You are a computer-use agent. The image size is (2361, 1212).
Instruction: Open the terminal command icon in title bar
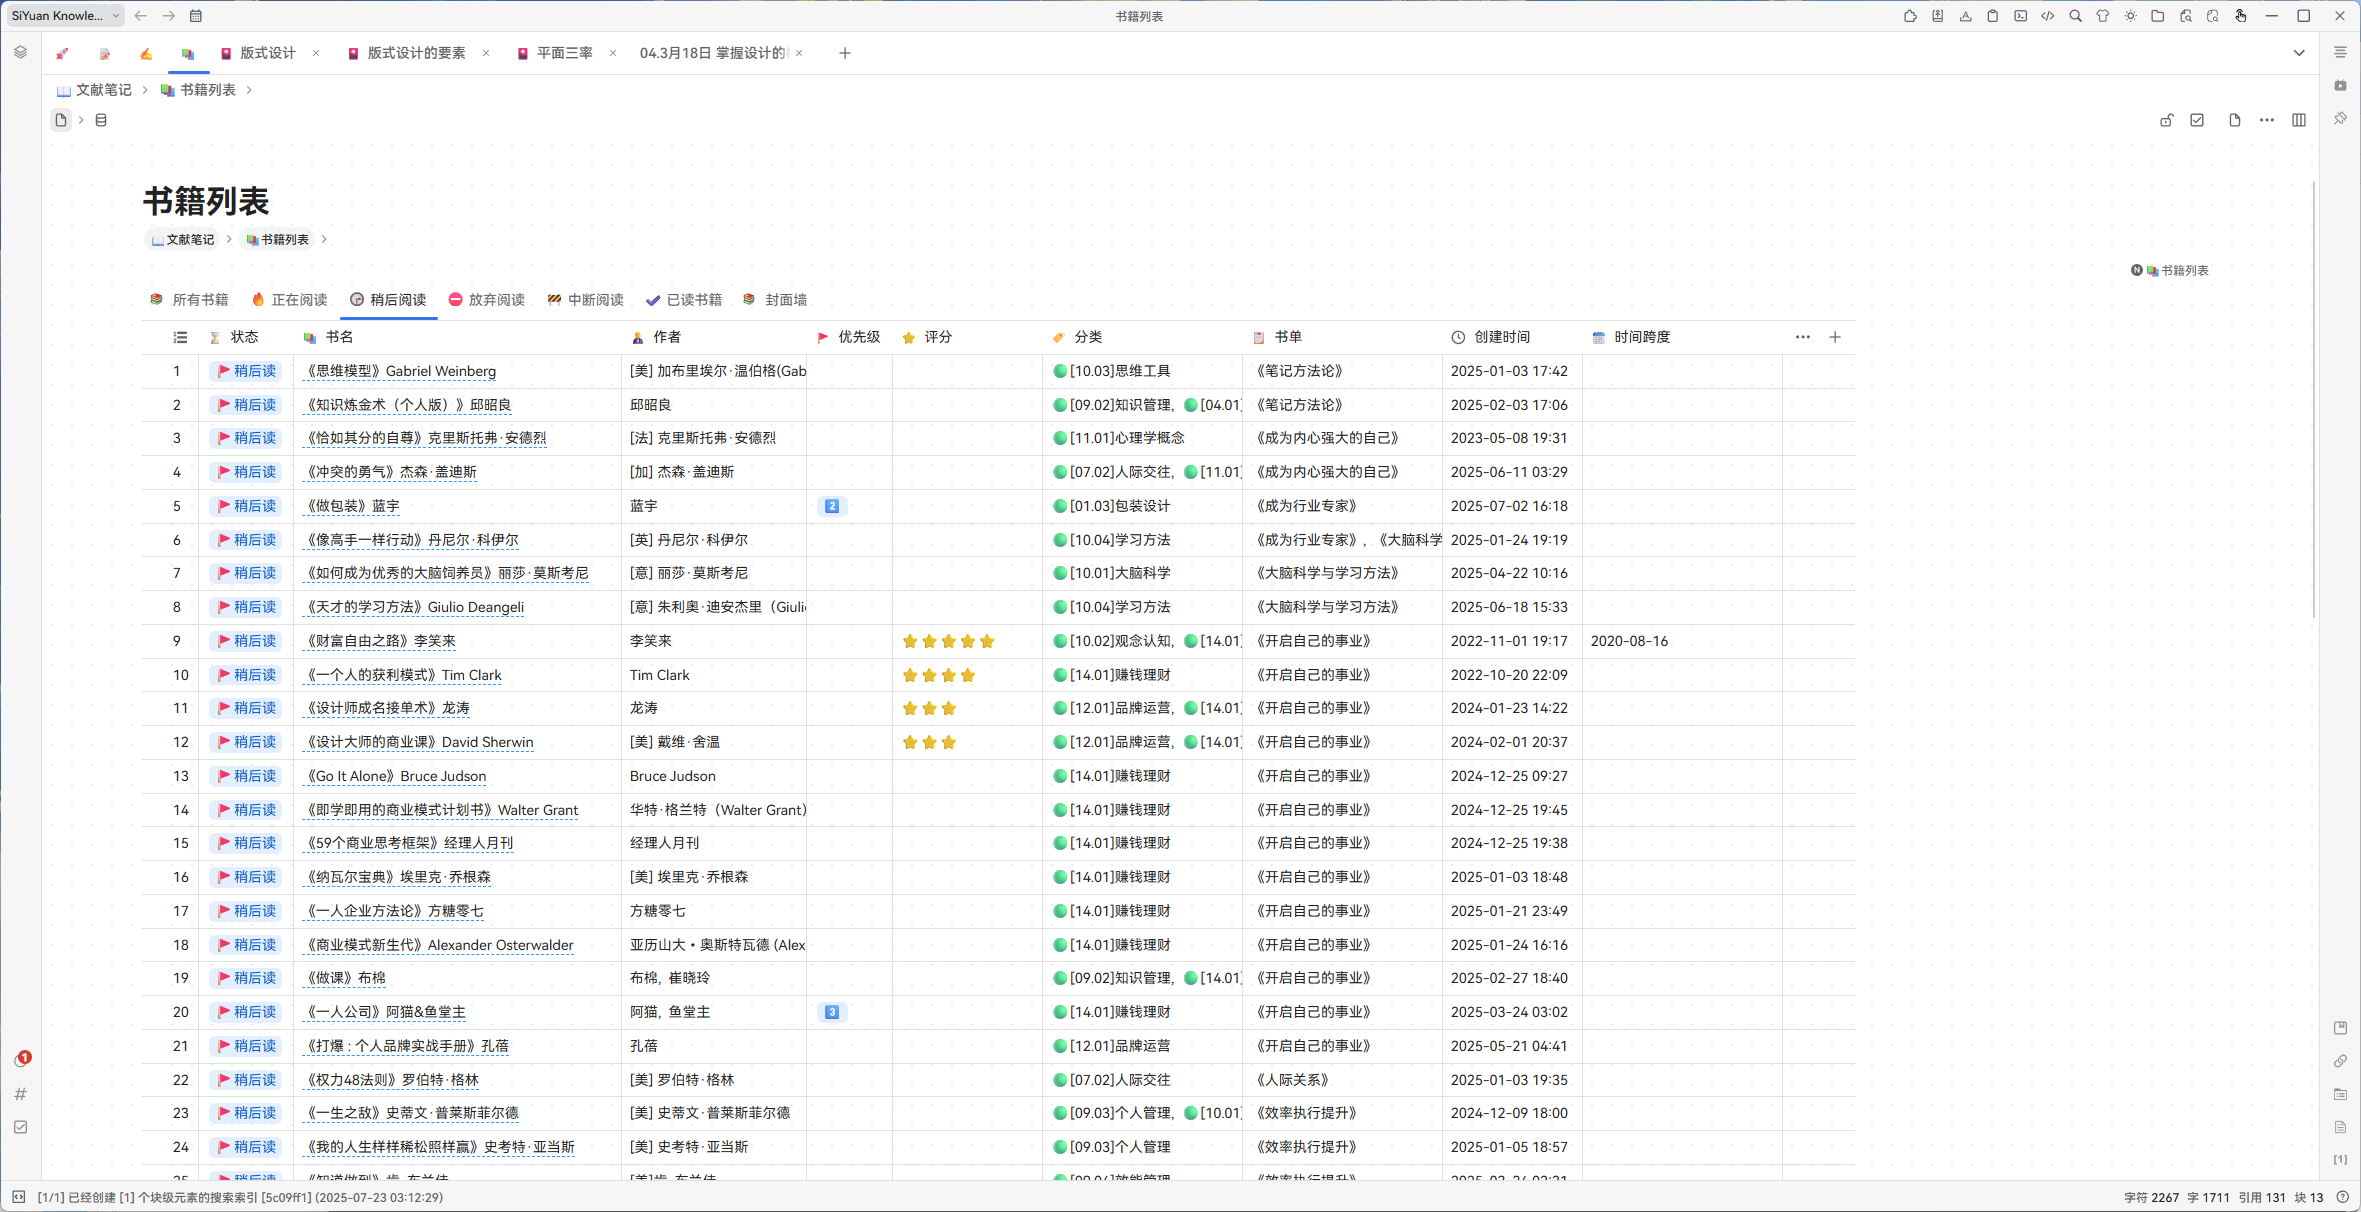(2020, 16)
